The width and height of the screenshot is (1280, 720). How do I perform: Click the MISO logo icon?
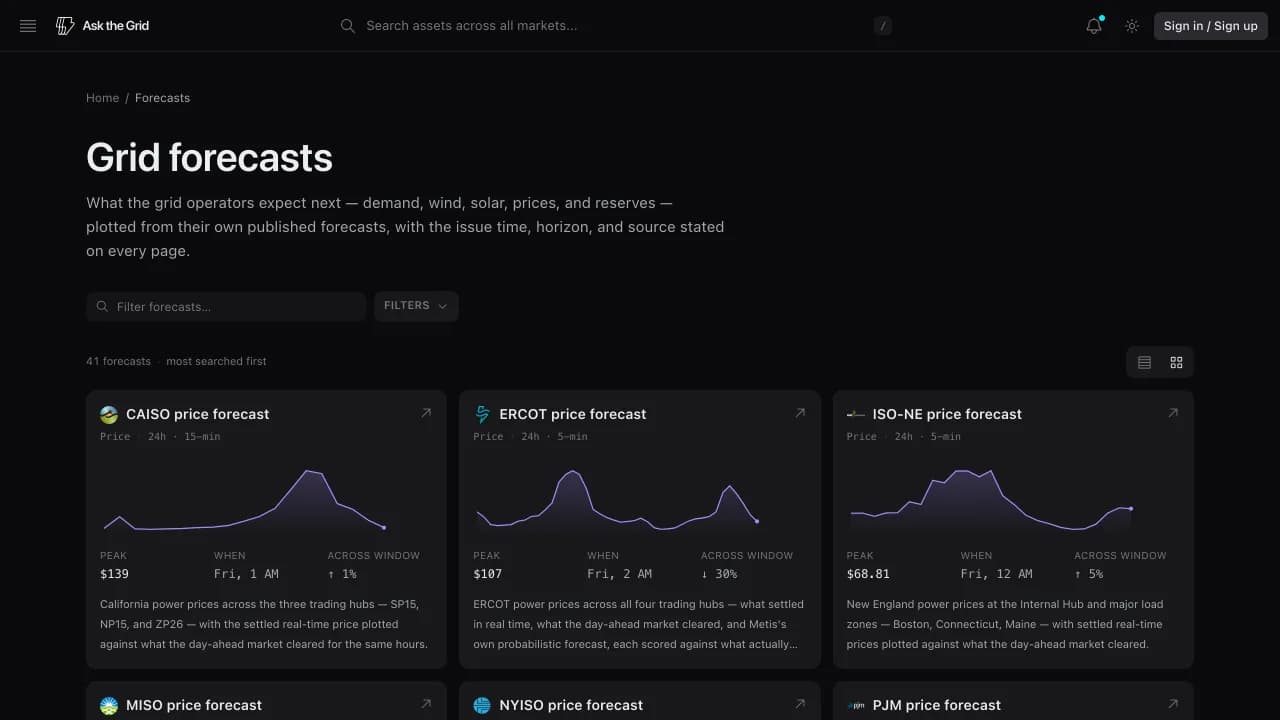pyautogui.click(x=109, y=706)
